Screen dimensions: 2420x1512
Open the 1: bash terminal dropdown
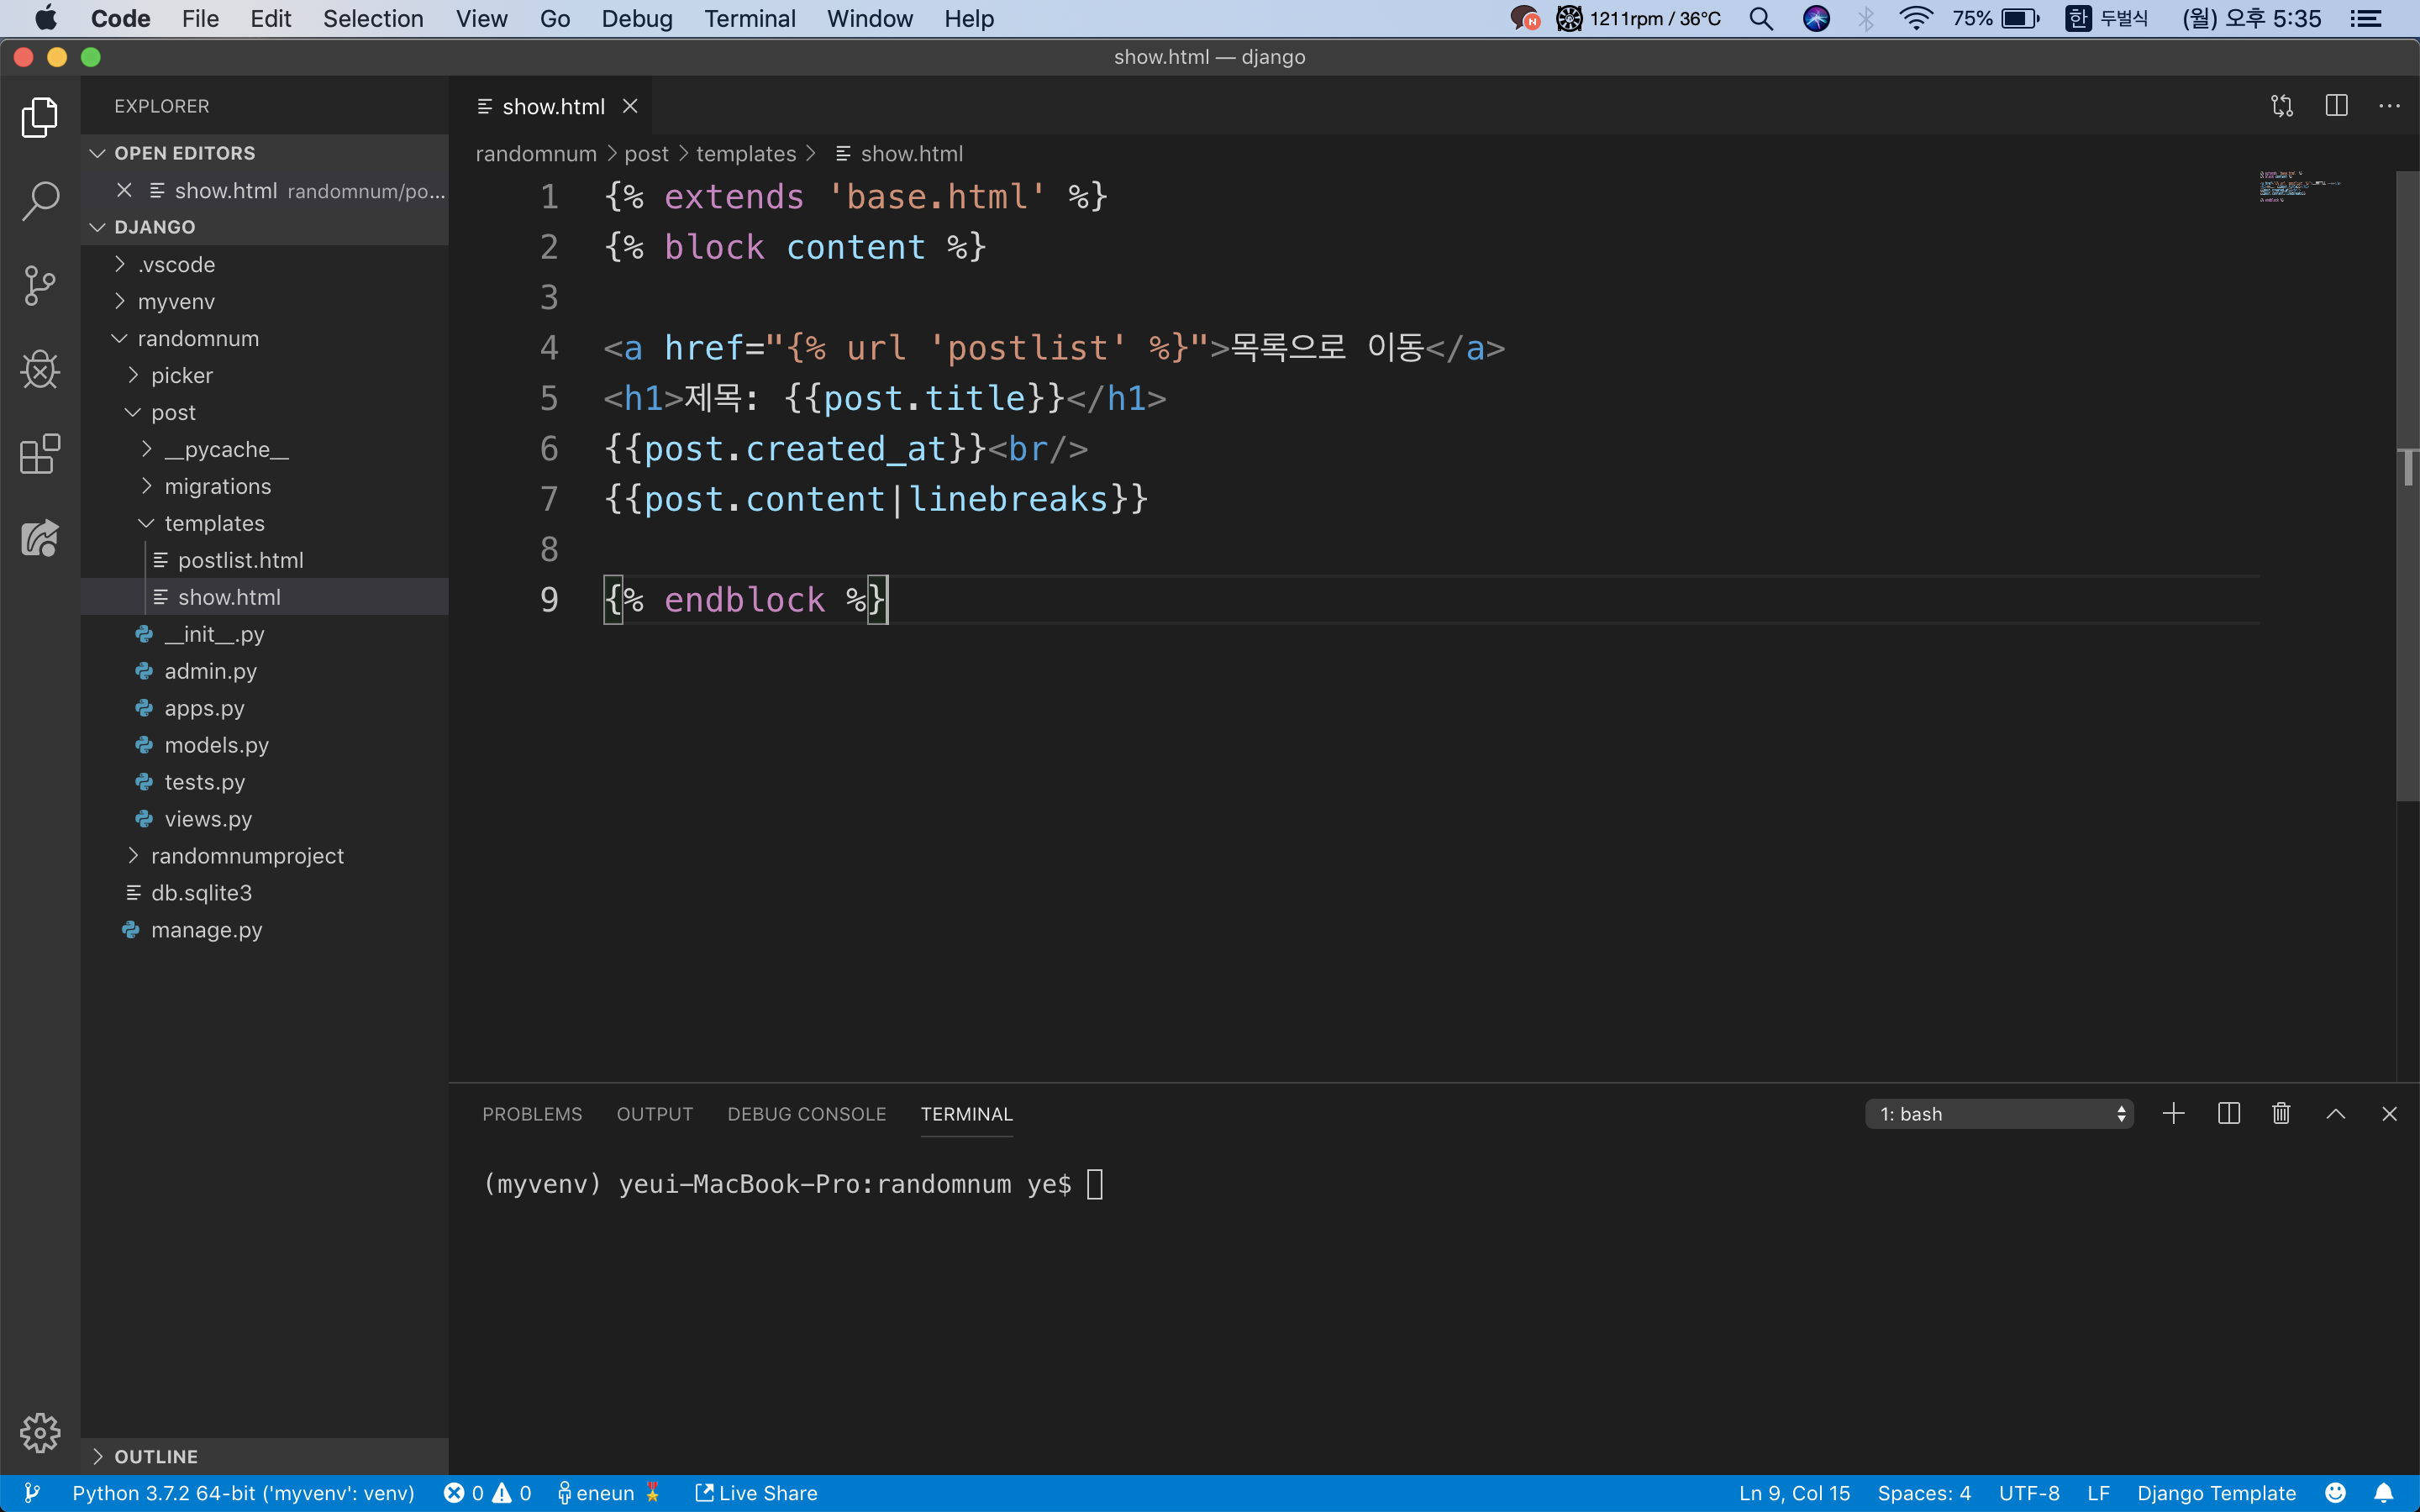pyautogui.click(x=1998, y=1114)
